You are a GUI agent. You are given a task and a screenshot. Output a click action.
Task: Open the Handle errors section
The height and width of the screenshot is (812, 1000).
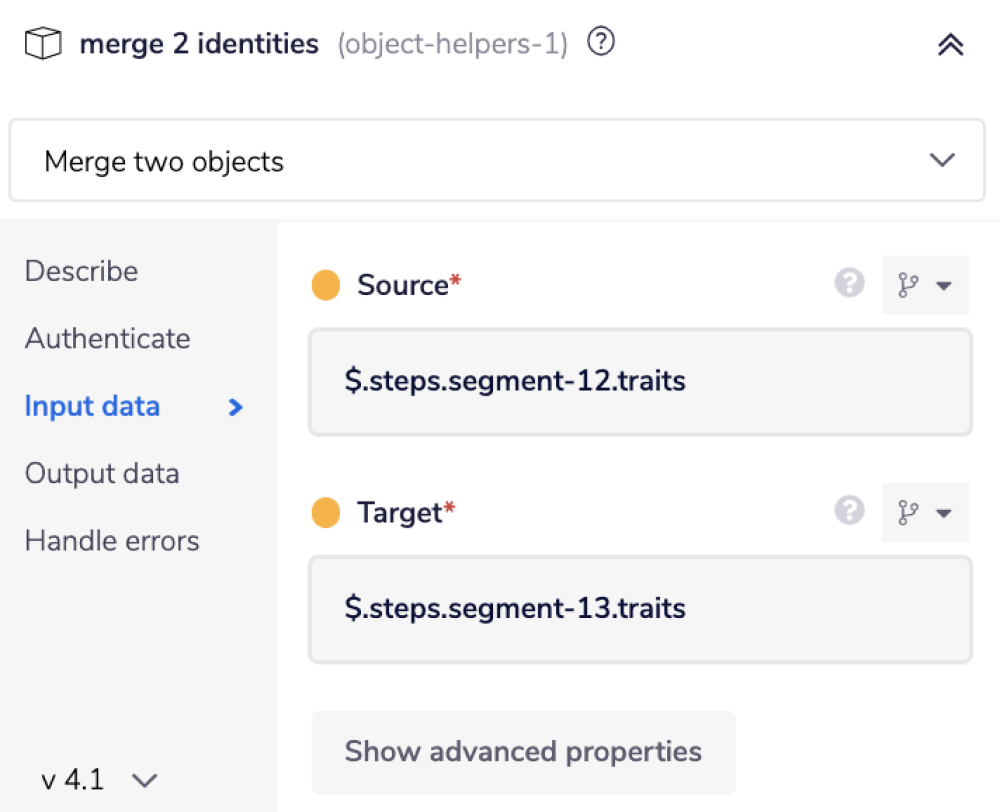111,540
